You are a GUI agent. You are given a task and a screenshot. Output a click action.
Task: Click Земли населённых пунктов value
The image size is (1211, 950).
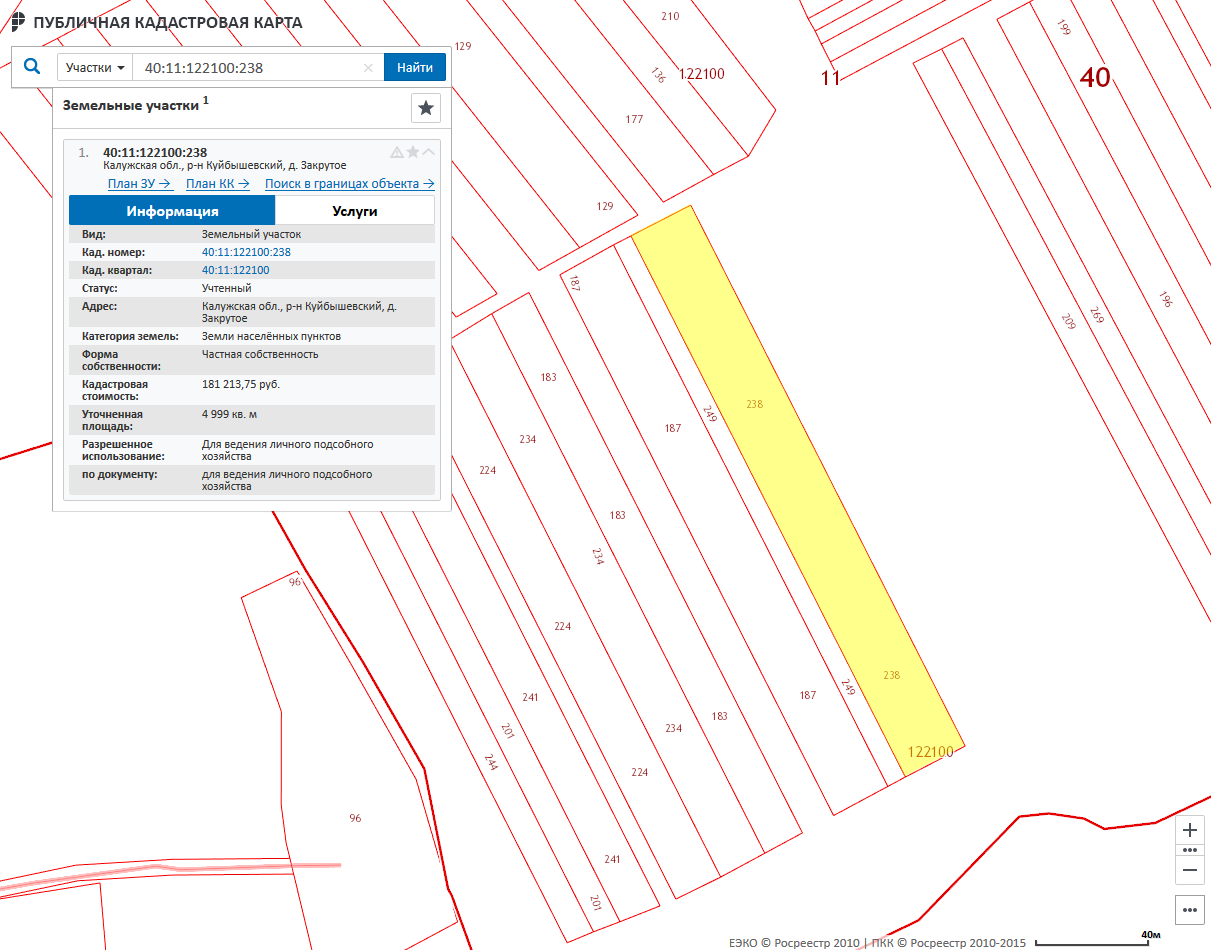[x=271, y=336]
